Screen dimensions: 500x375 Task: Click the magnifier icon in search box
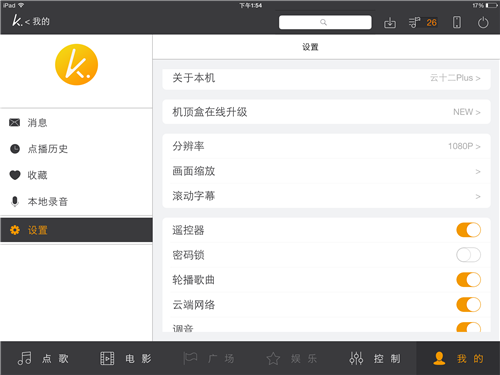323,22
